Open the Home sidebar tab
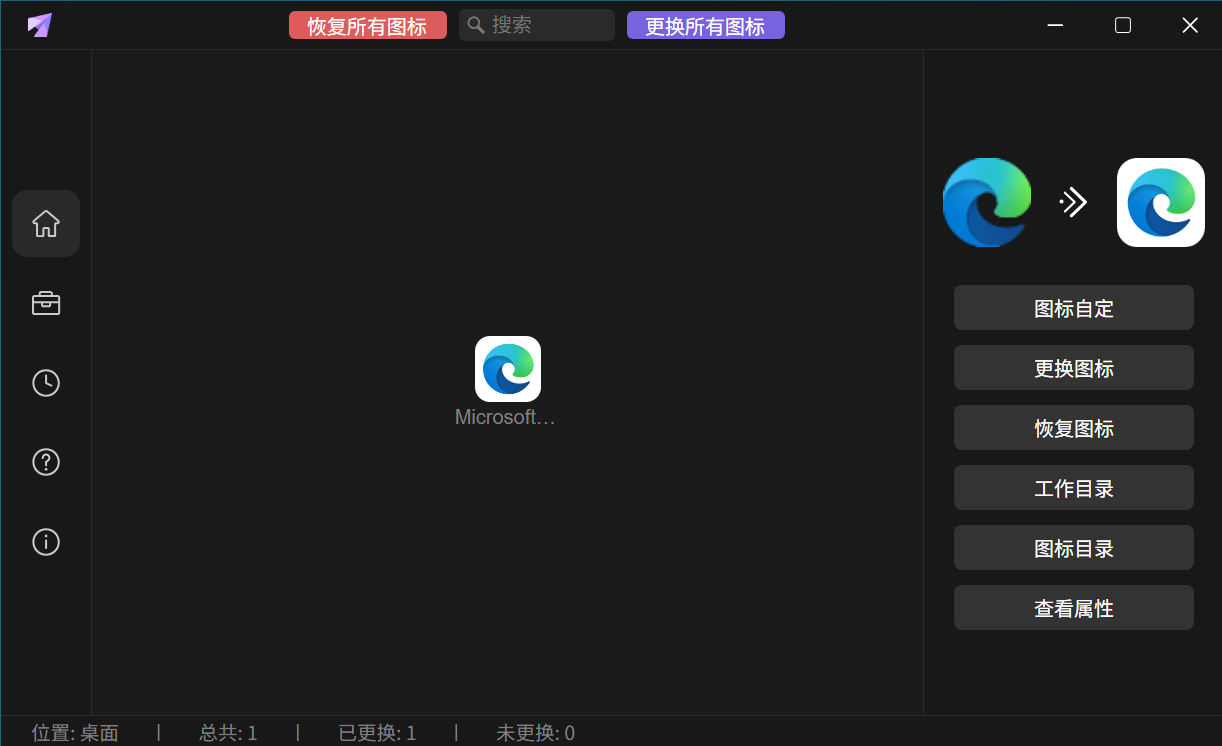Viewport: 1222px width, 746px height. [46, 223]
